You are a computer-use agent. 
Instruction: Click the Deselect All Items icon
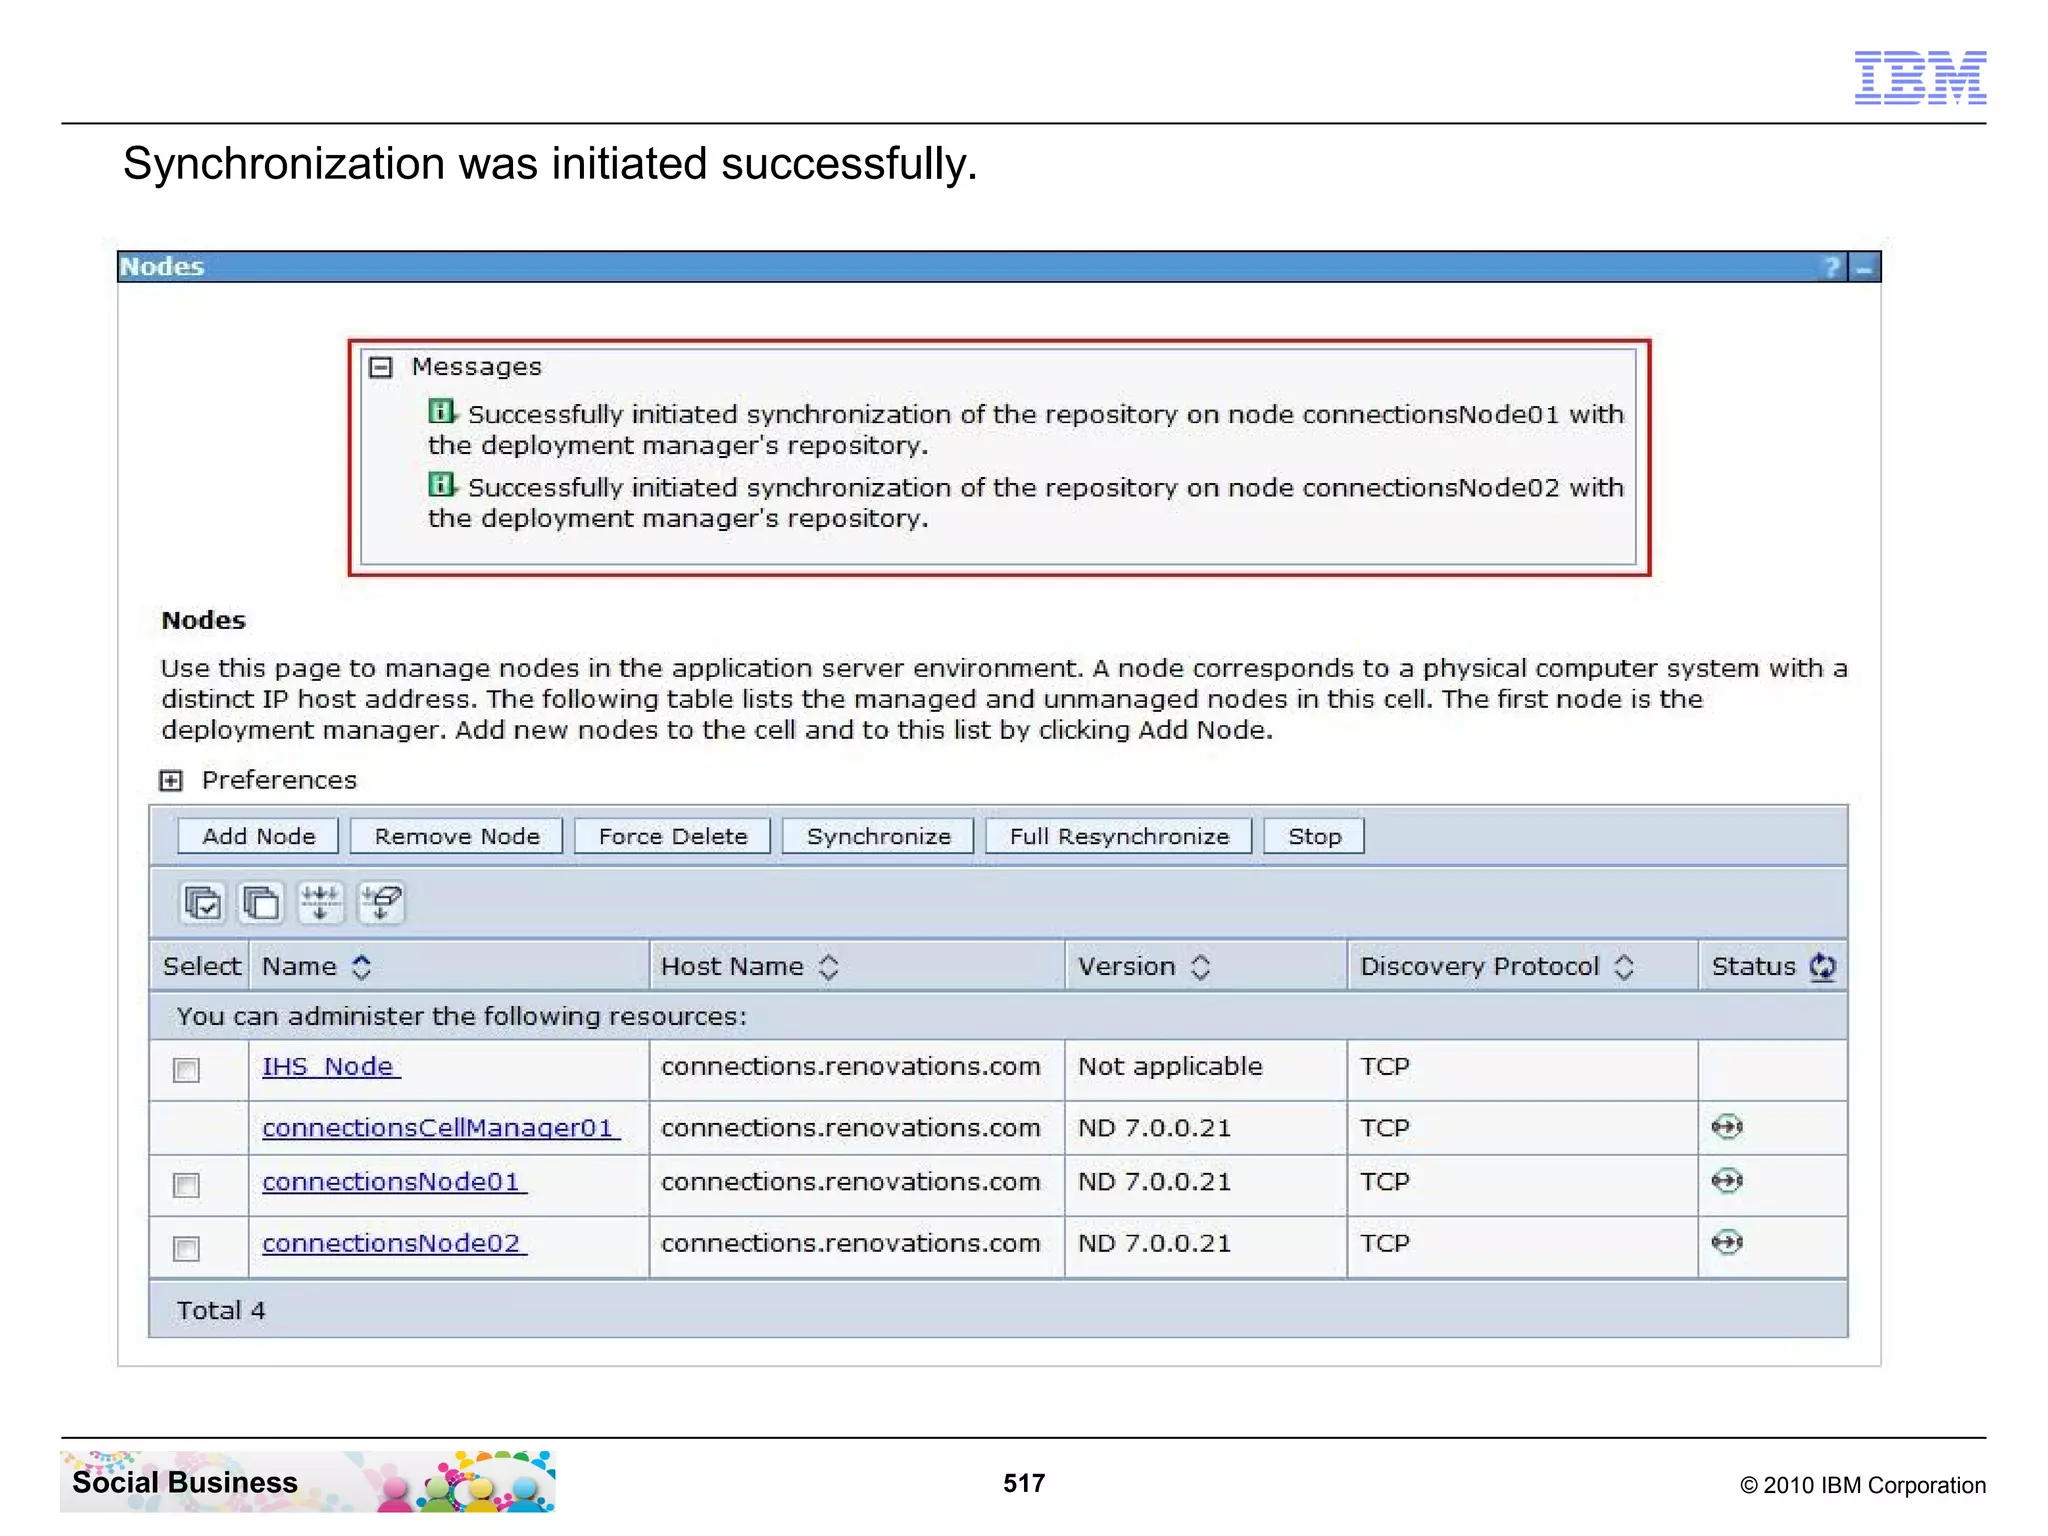[261, 903]
